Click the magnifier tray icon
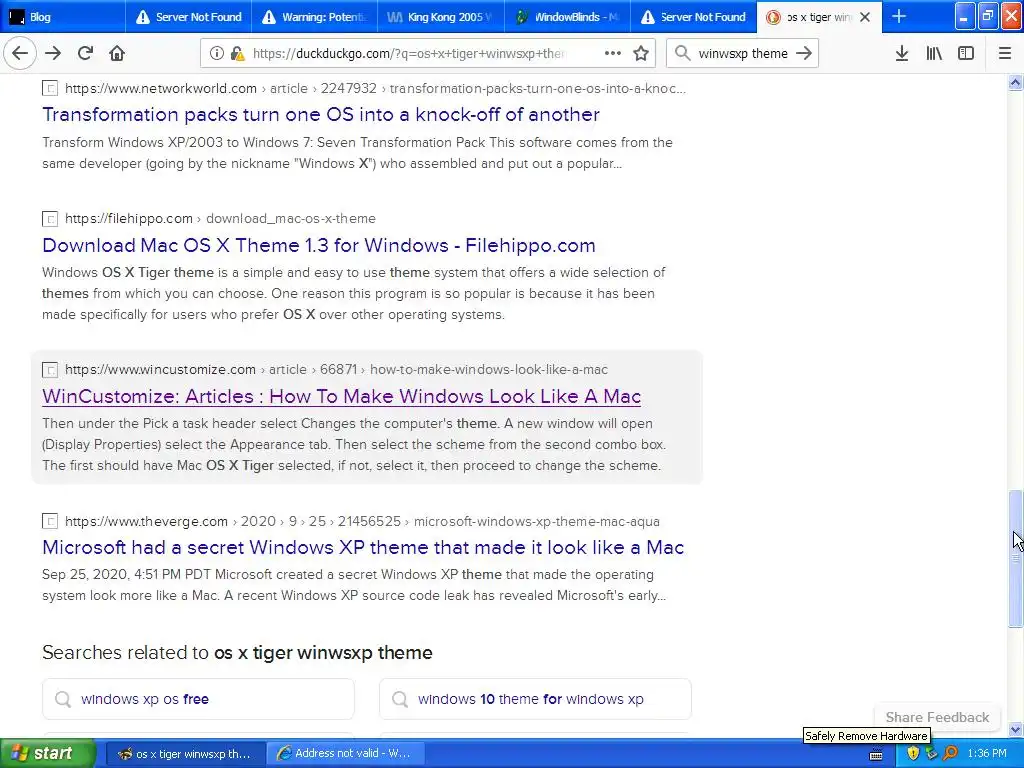This screenshot has width=1024, height=768. pos(950,753)
